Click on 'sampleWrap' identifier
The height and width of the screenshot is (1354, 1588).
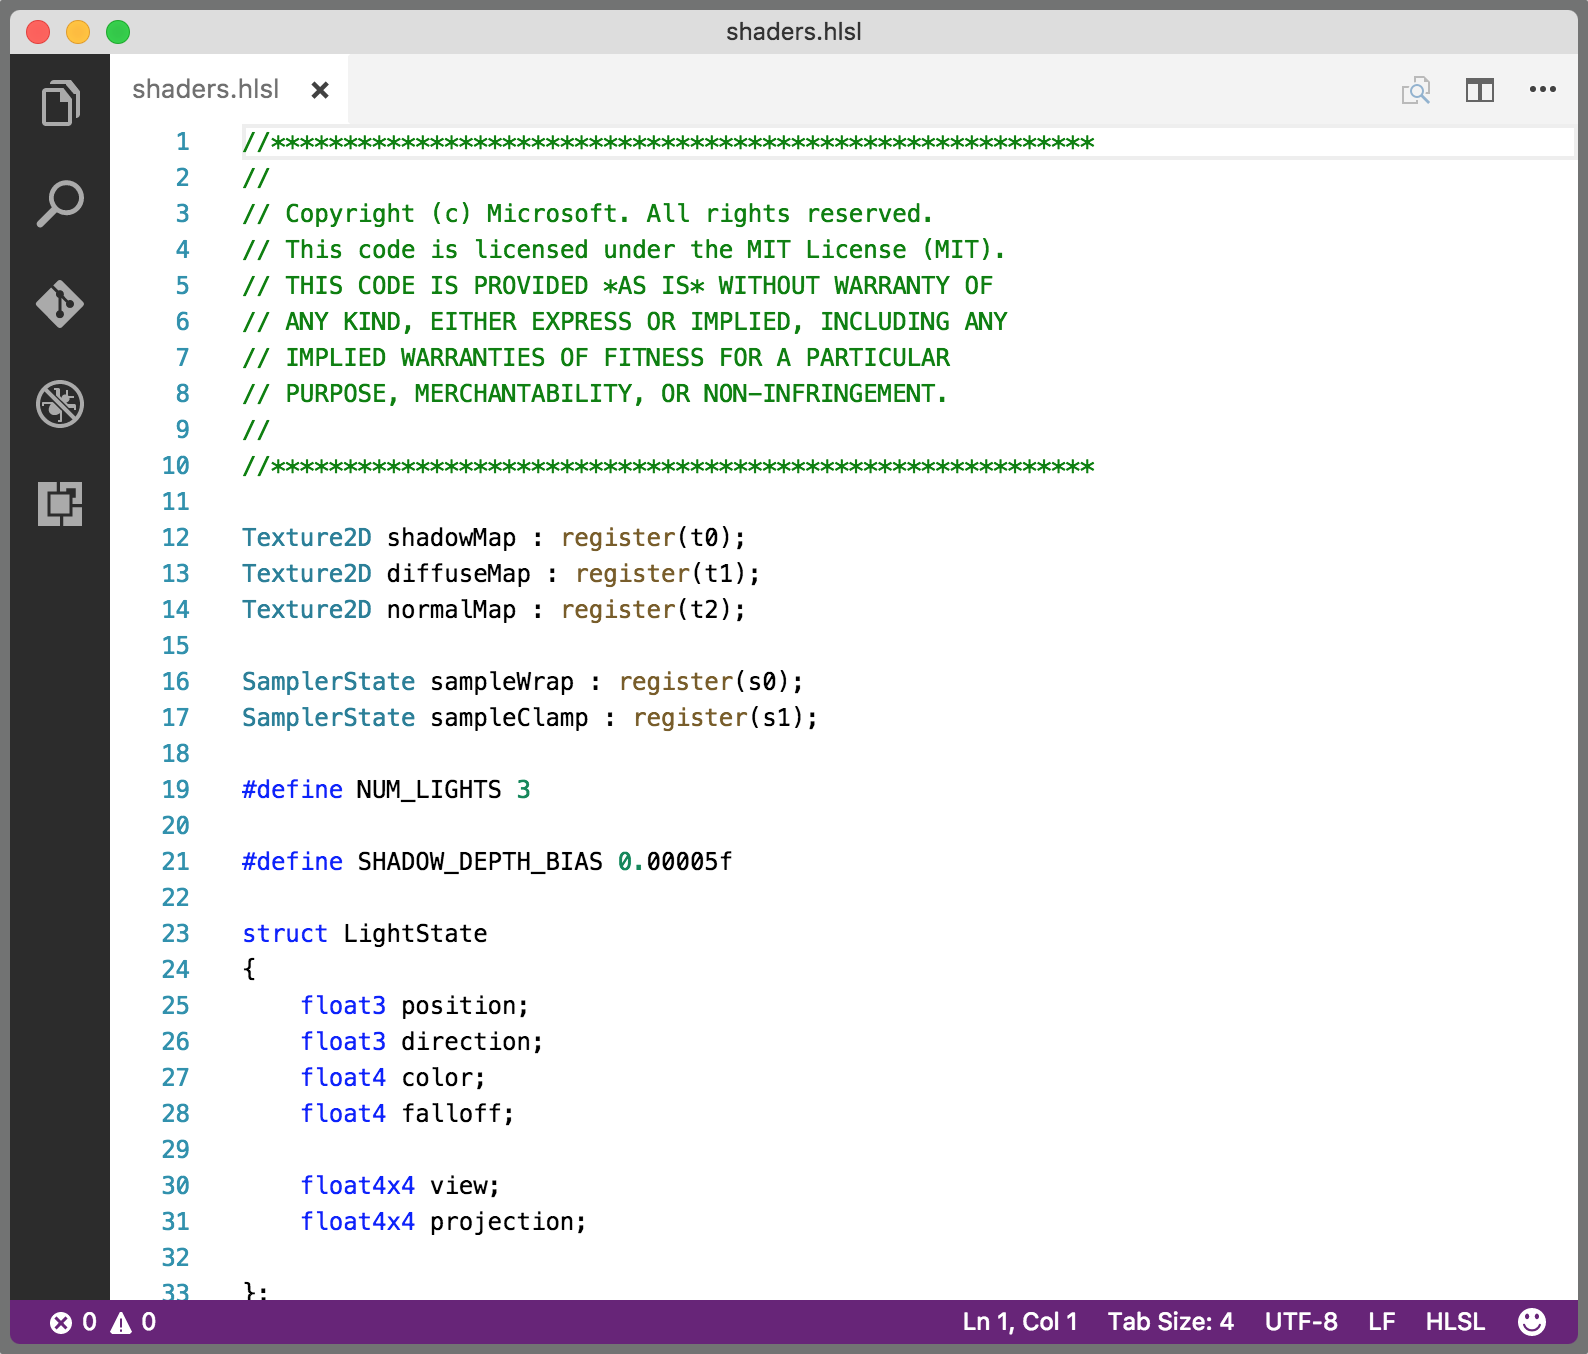502,682
